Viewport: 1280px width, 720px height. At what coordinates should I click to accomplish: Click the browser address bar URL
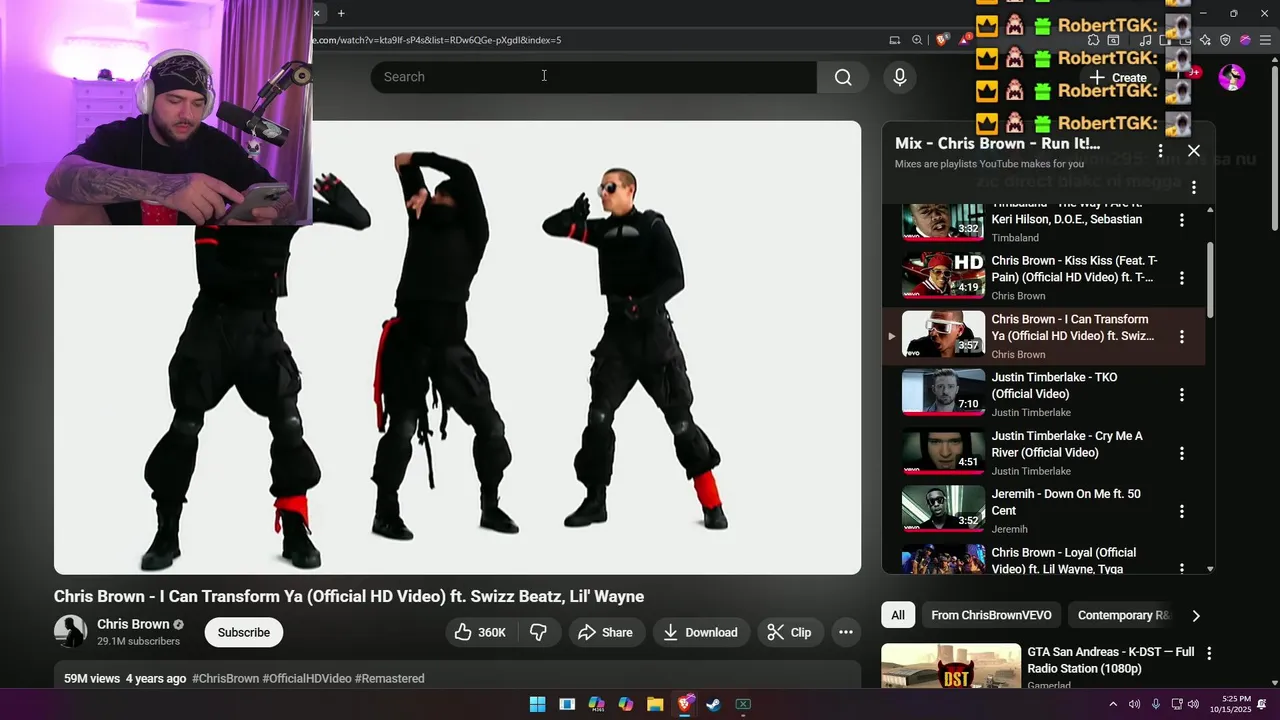pos(437,40)
